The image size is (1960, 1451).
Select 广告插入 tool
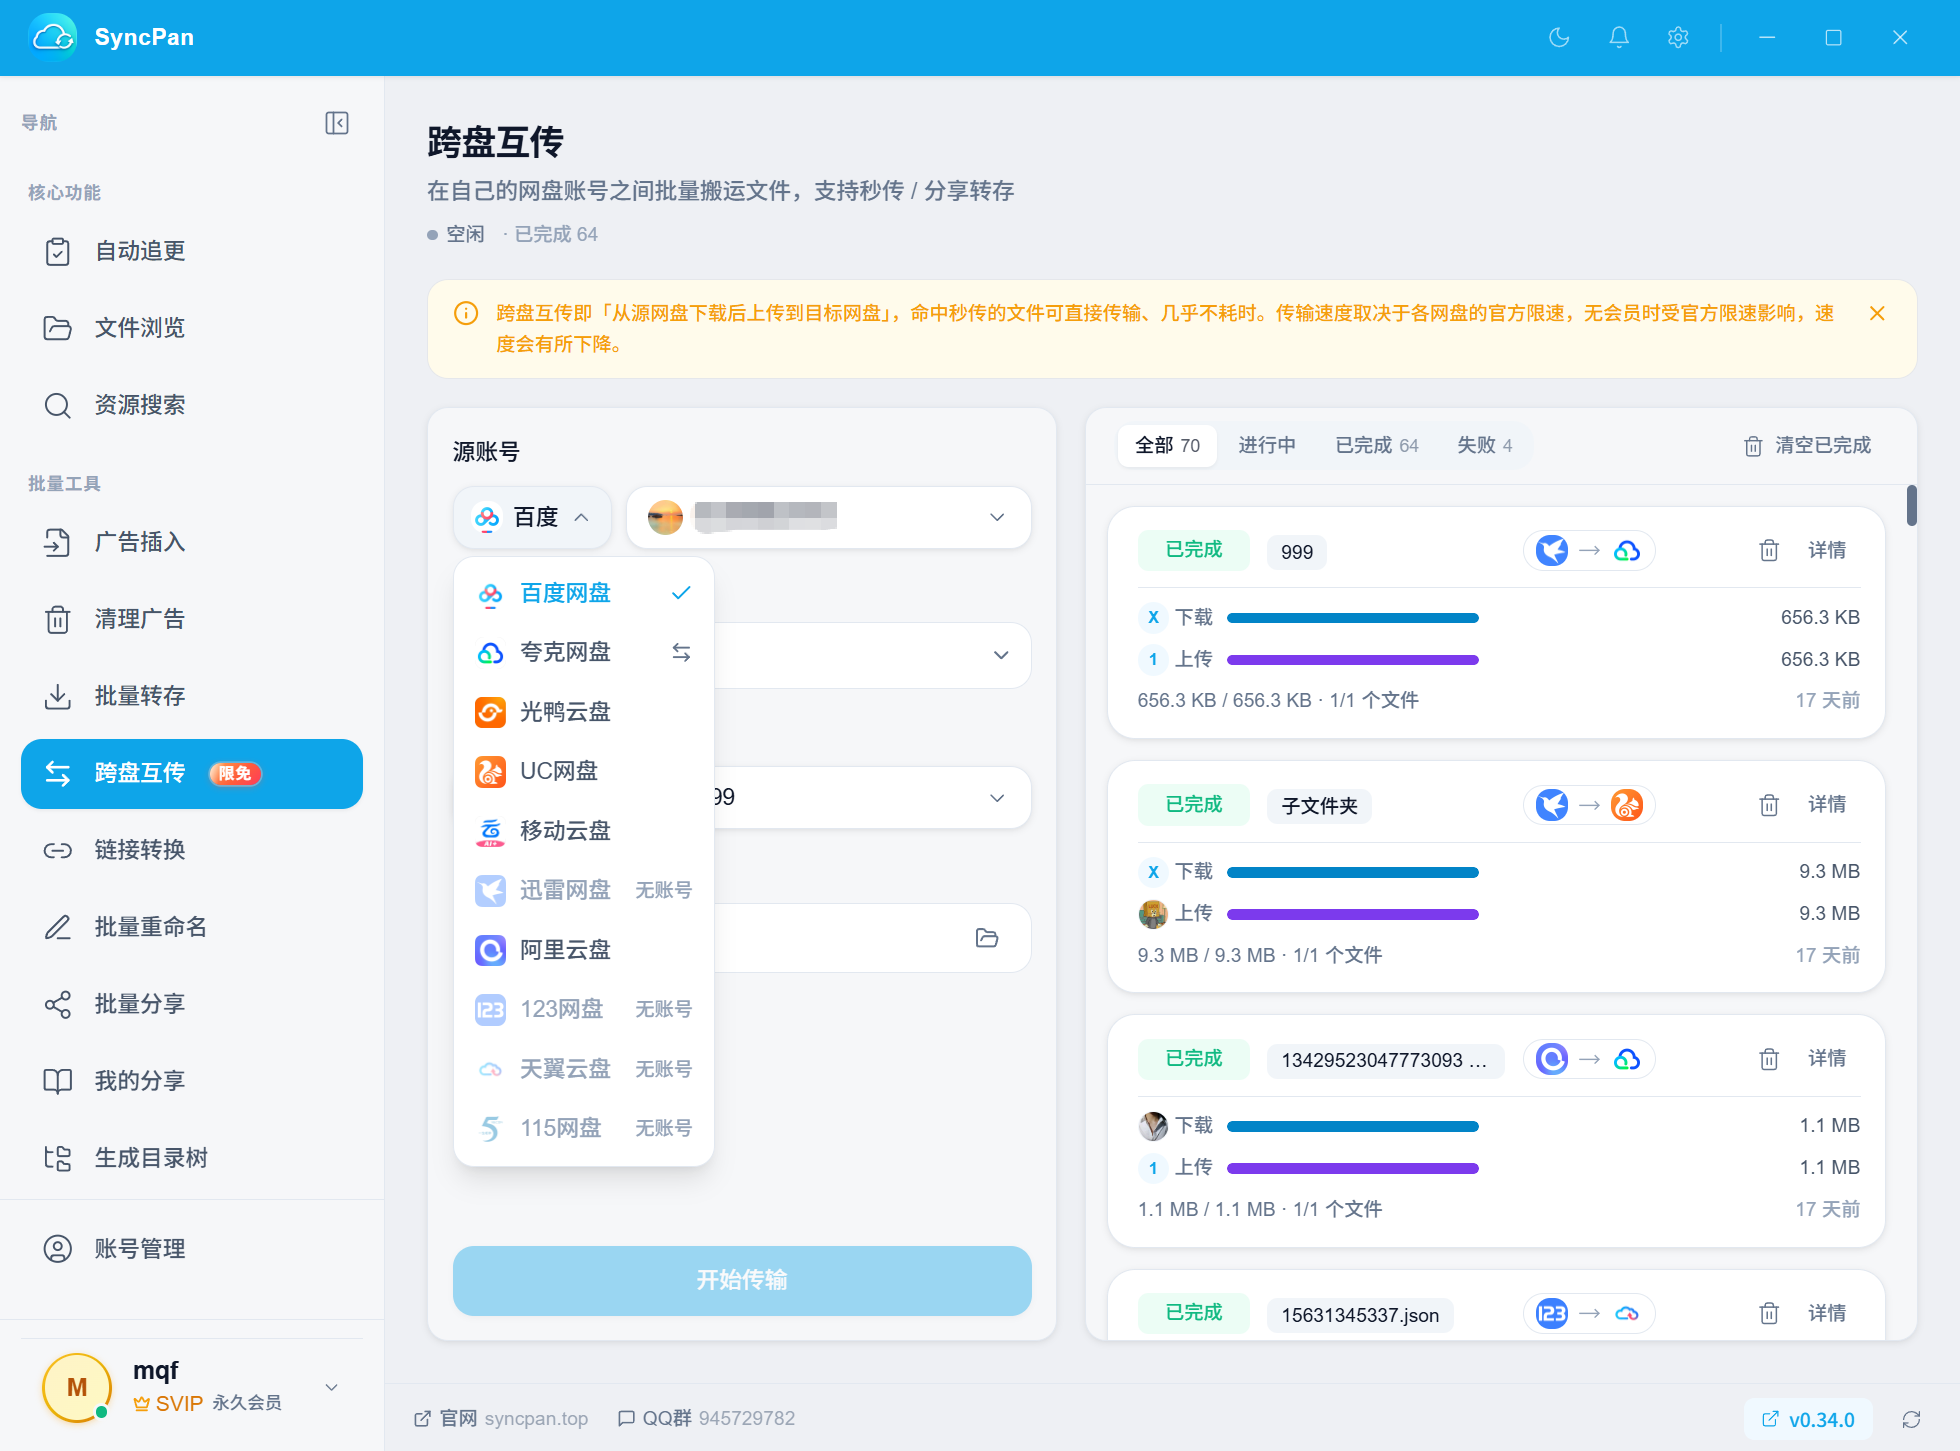coord(192,542)
